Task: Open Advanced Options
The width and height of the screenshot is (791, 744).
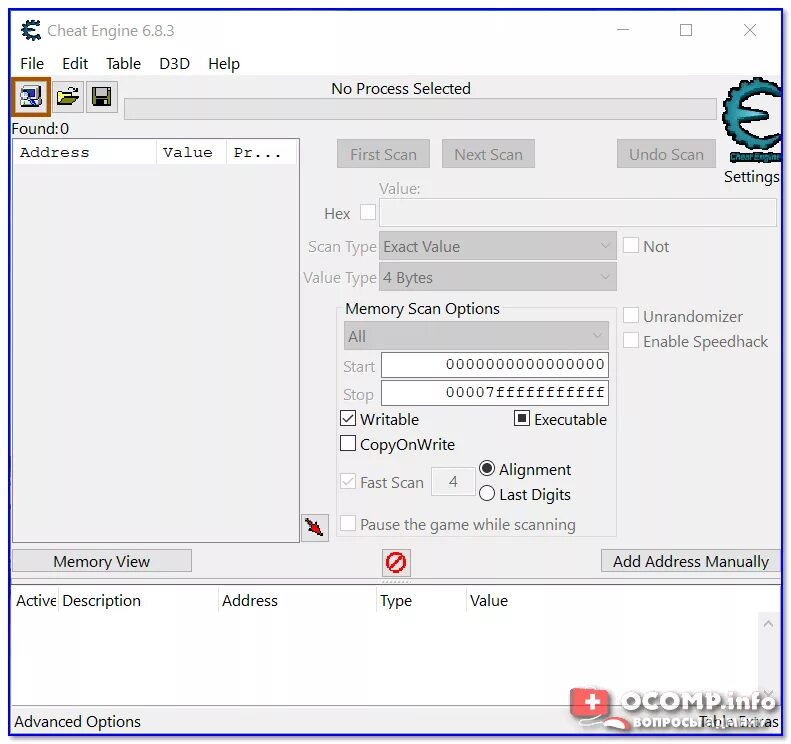Action: tap(77, 722)
